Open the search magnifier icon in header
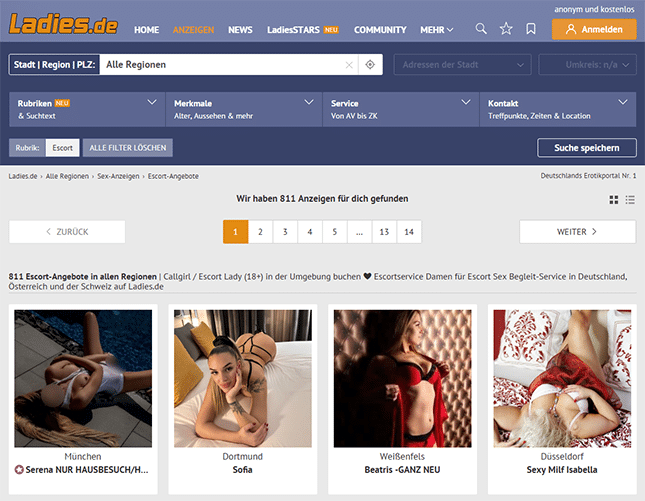Viewport: 645px width, 501px height. (482, 29)
